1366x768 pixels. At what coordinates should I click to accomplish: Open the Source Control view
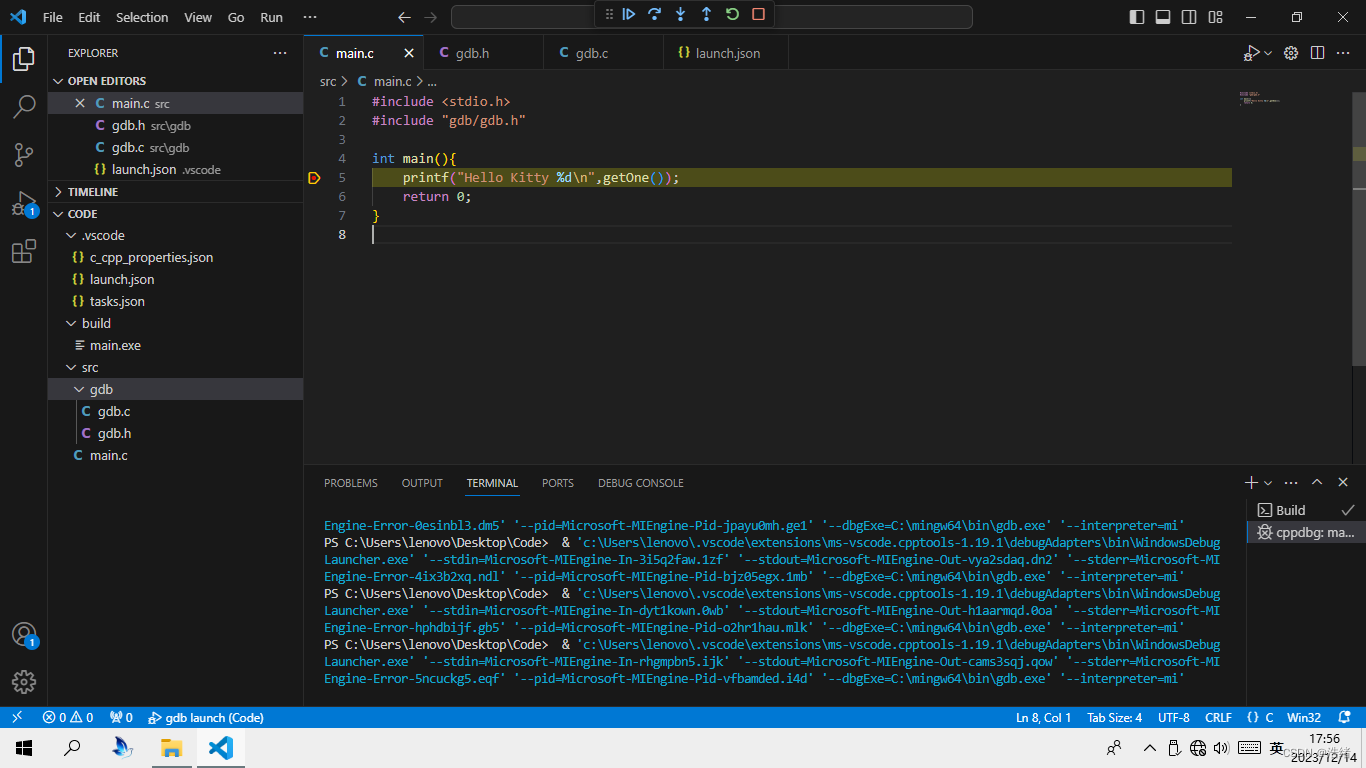click(24, 155)
